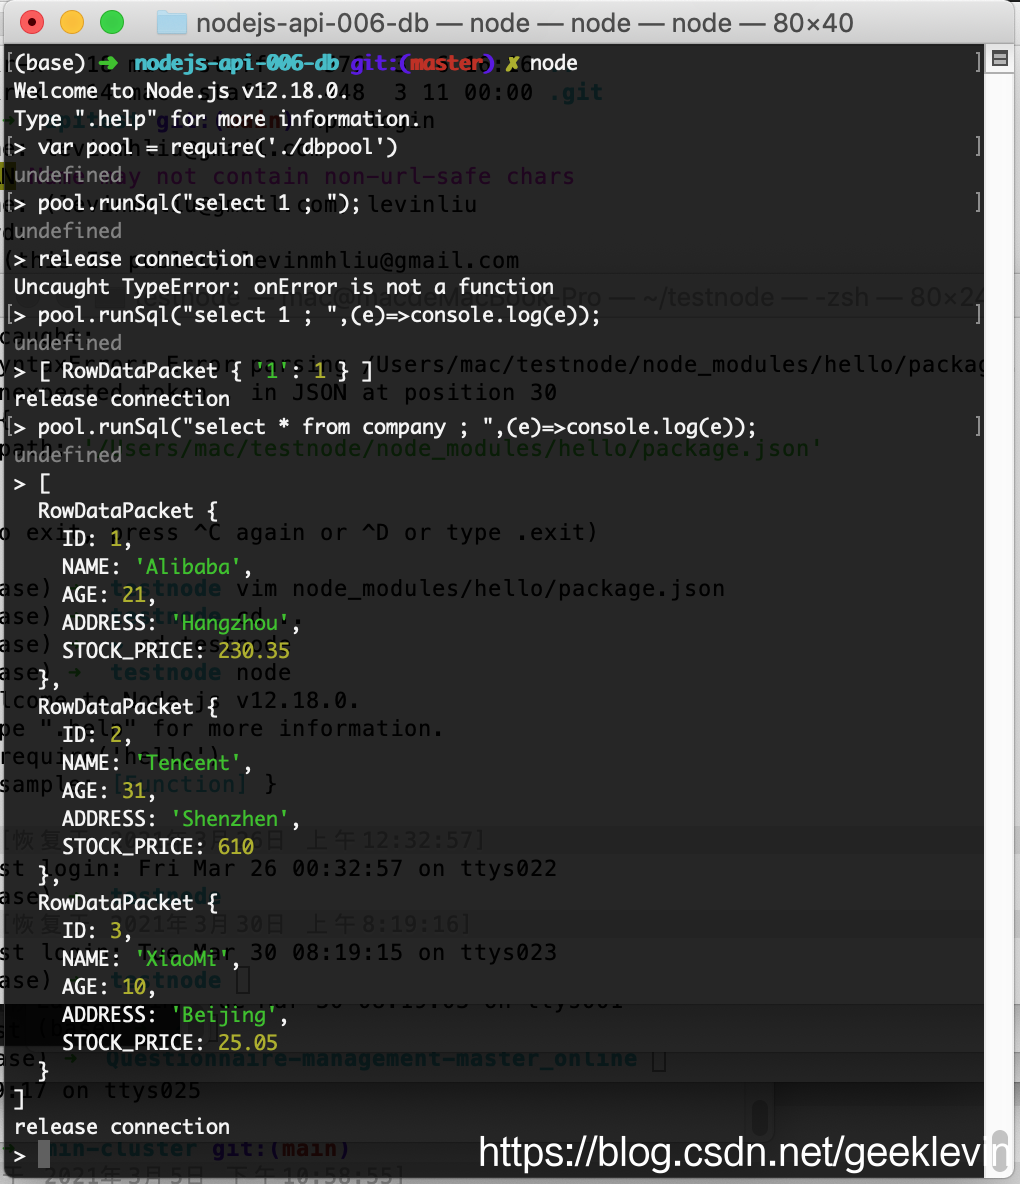Click the AGE: 31 line

point(109,791)
